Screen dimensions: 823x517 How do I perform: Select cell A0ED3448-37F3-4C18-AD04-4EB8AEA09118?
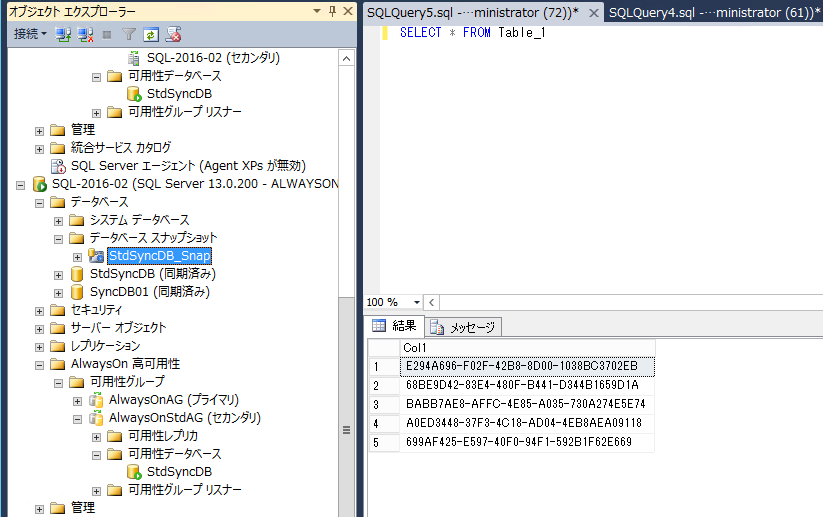pyautogui.click(x=527, y=423)
